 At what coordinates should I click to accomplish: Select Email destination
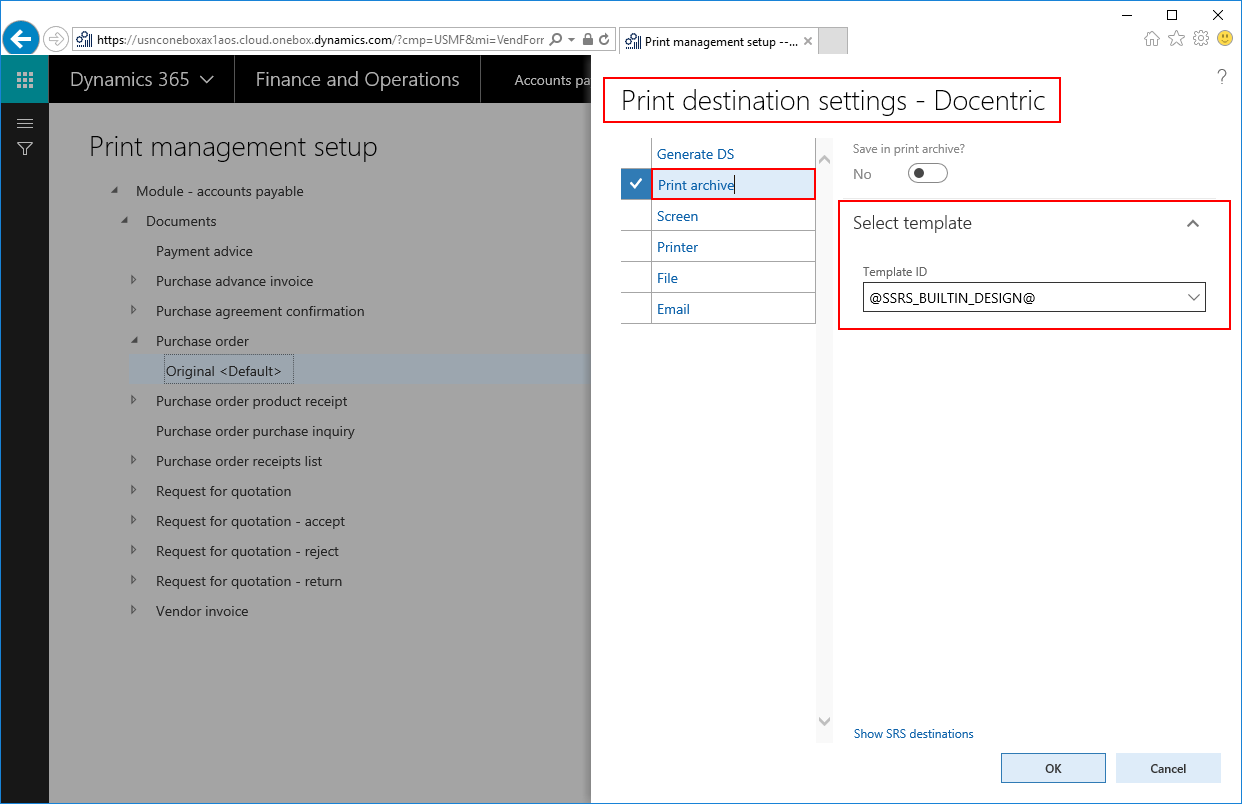tap(733, 309)
